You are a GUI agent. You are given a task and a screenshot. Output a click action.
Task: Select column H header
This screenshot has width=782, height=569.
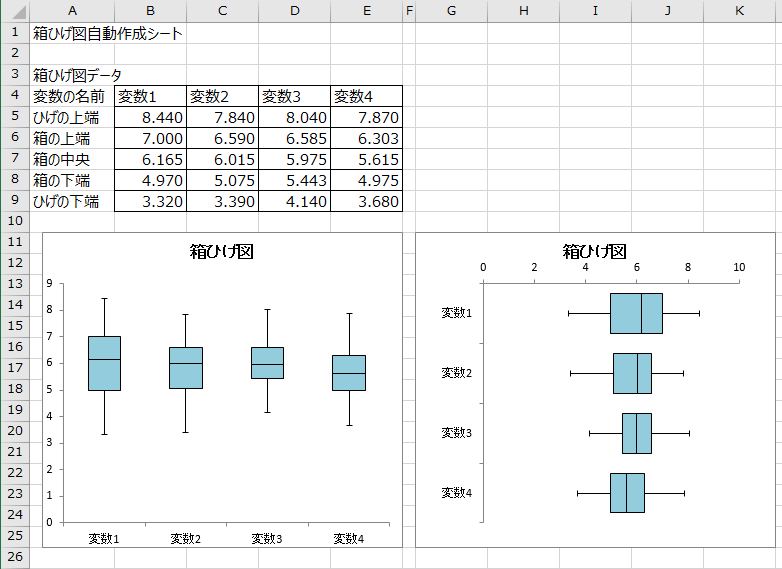click(524, 11)
